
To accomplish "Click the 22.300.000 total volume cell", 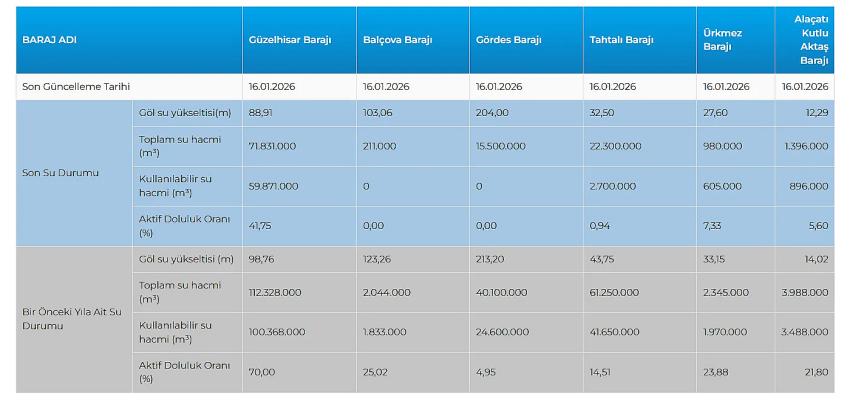I will (614, 146).
